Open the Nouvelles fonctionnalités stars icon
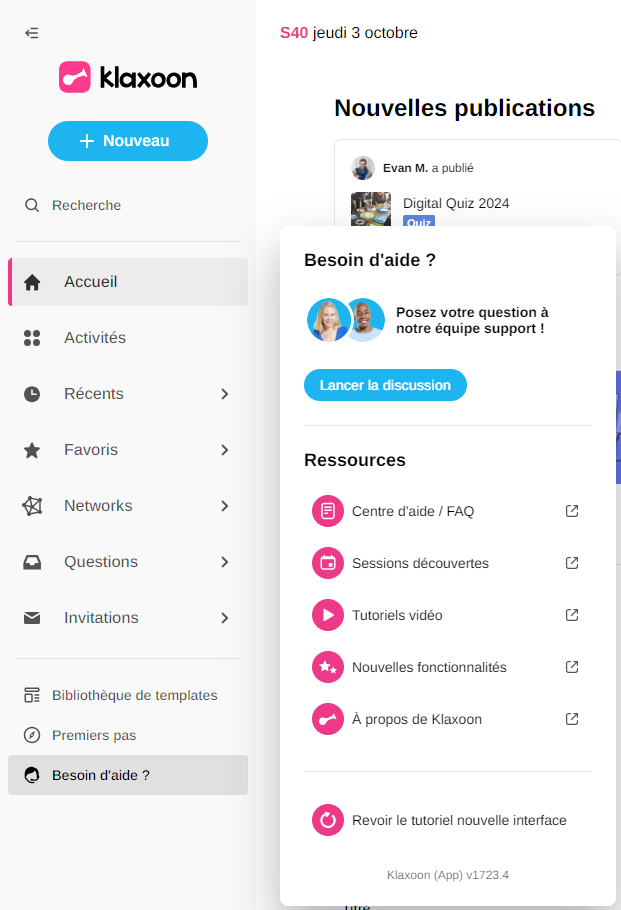This screenshot has height=910, width=621. click(x=327, y=667)
